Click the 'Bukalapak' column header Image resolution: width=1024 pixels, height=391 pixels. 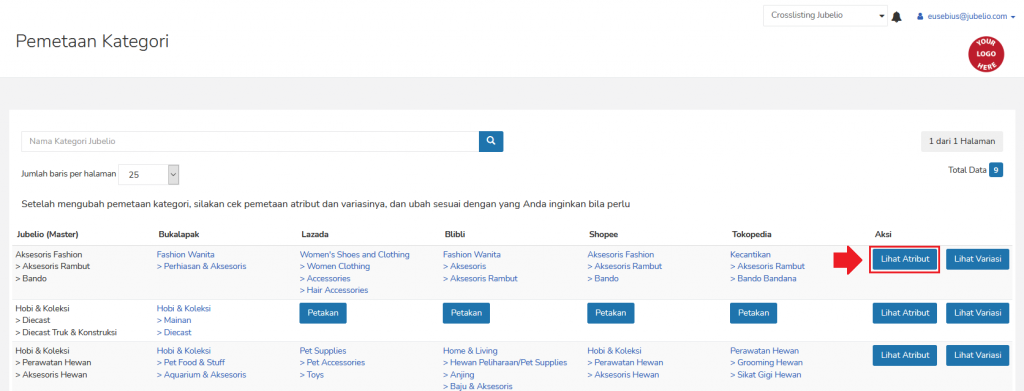click(178, 234)
